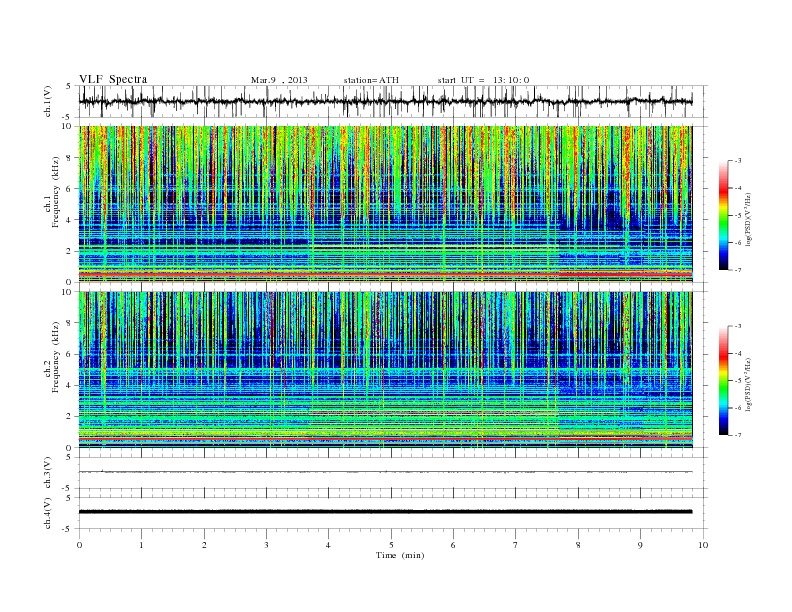Image resolution: width=792 pixels, height=612 pixels.
Task: Click the "-7" label on ch.2 colorbar
Action: pos(738,435)
